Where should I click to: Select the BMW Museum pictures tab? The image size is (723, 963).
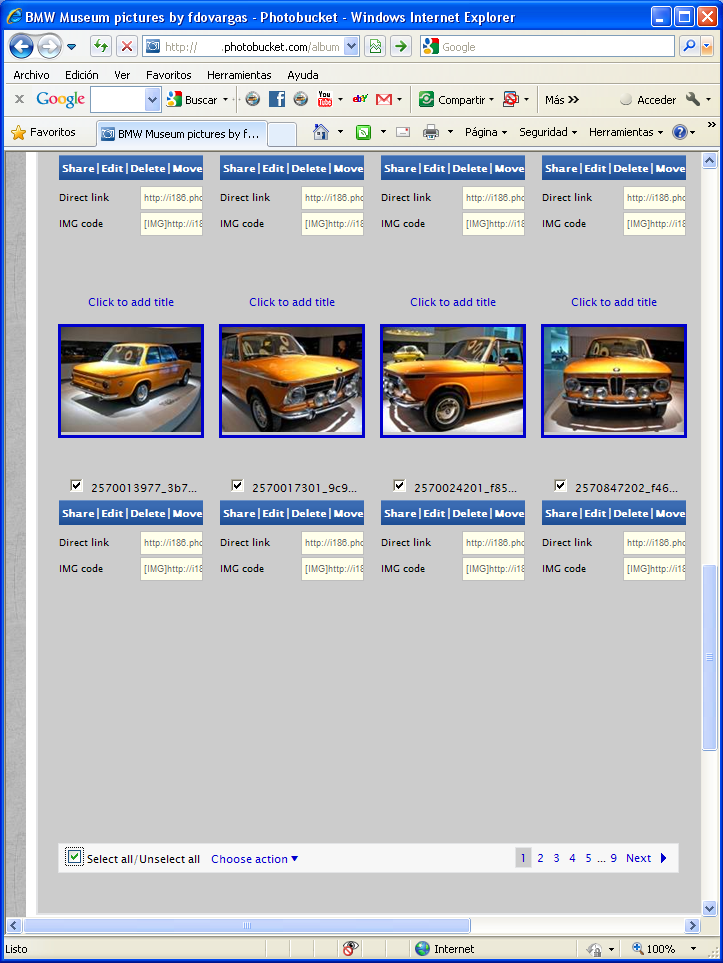click(182, 133)
